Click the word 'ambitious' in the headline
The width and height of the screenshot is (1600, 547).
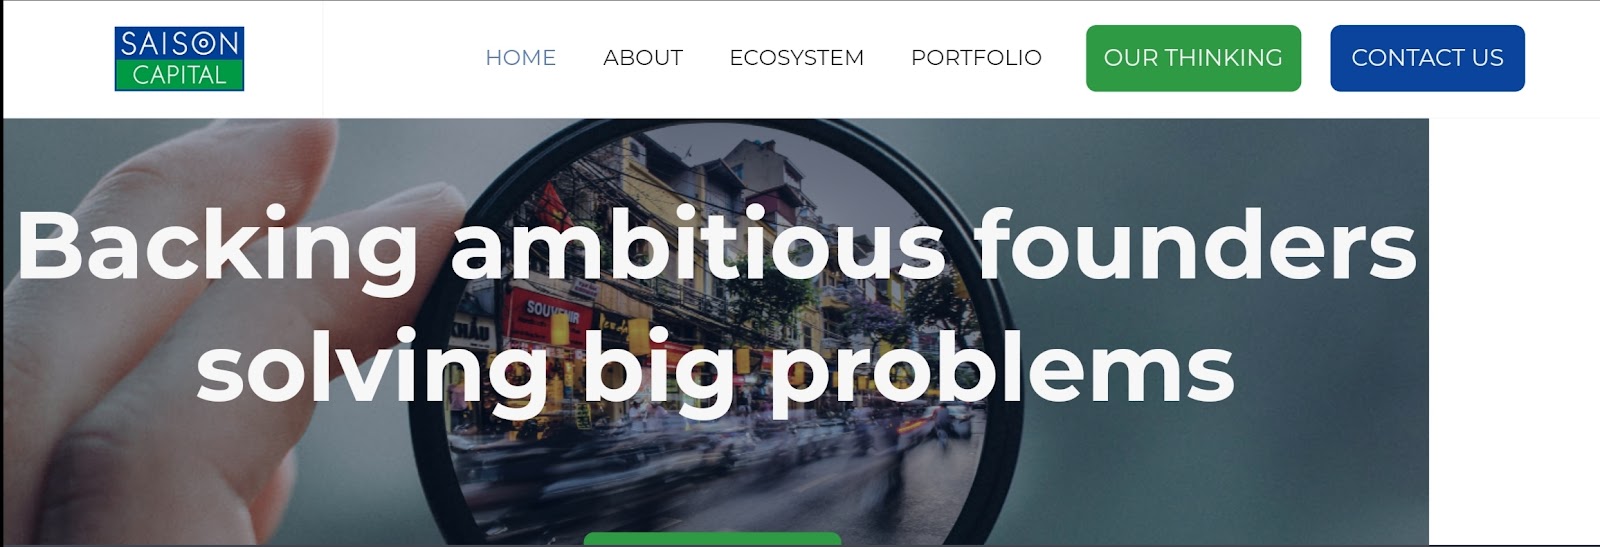click(x=698, y=244)
